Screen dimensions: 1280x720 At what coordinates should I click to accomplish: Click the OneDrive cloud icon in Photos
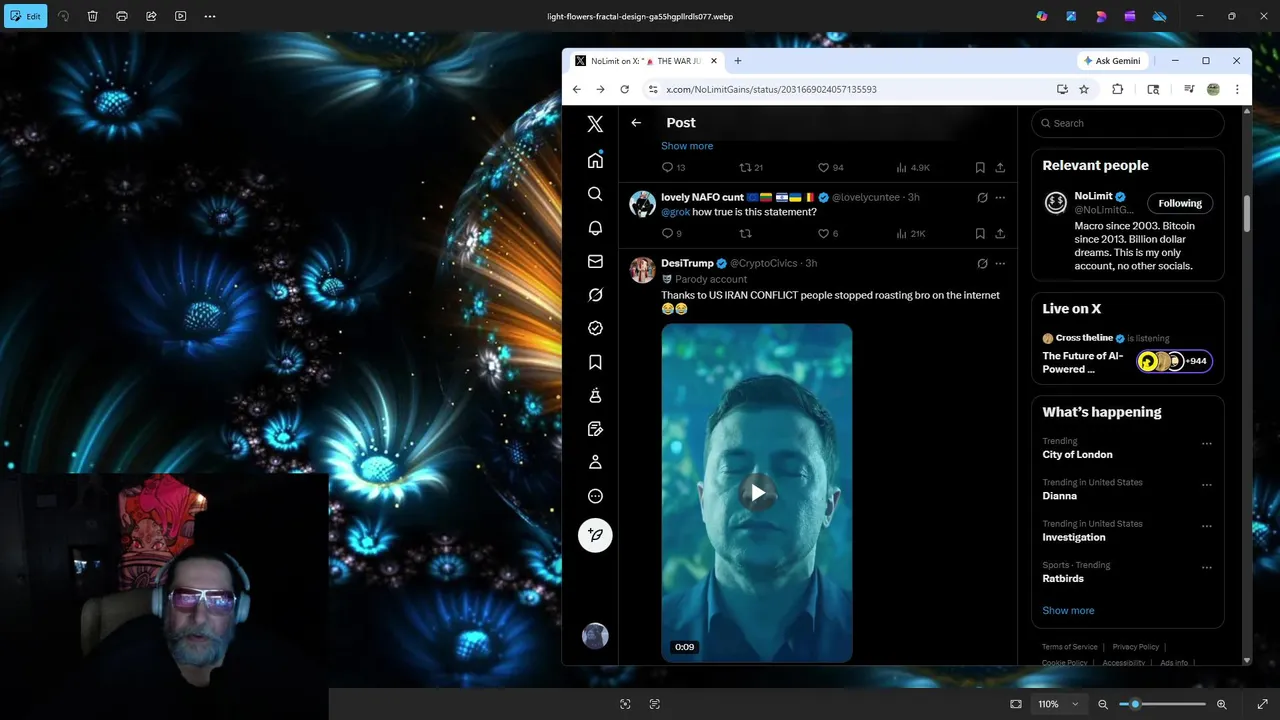[x=1160, y=16]
